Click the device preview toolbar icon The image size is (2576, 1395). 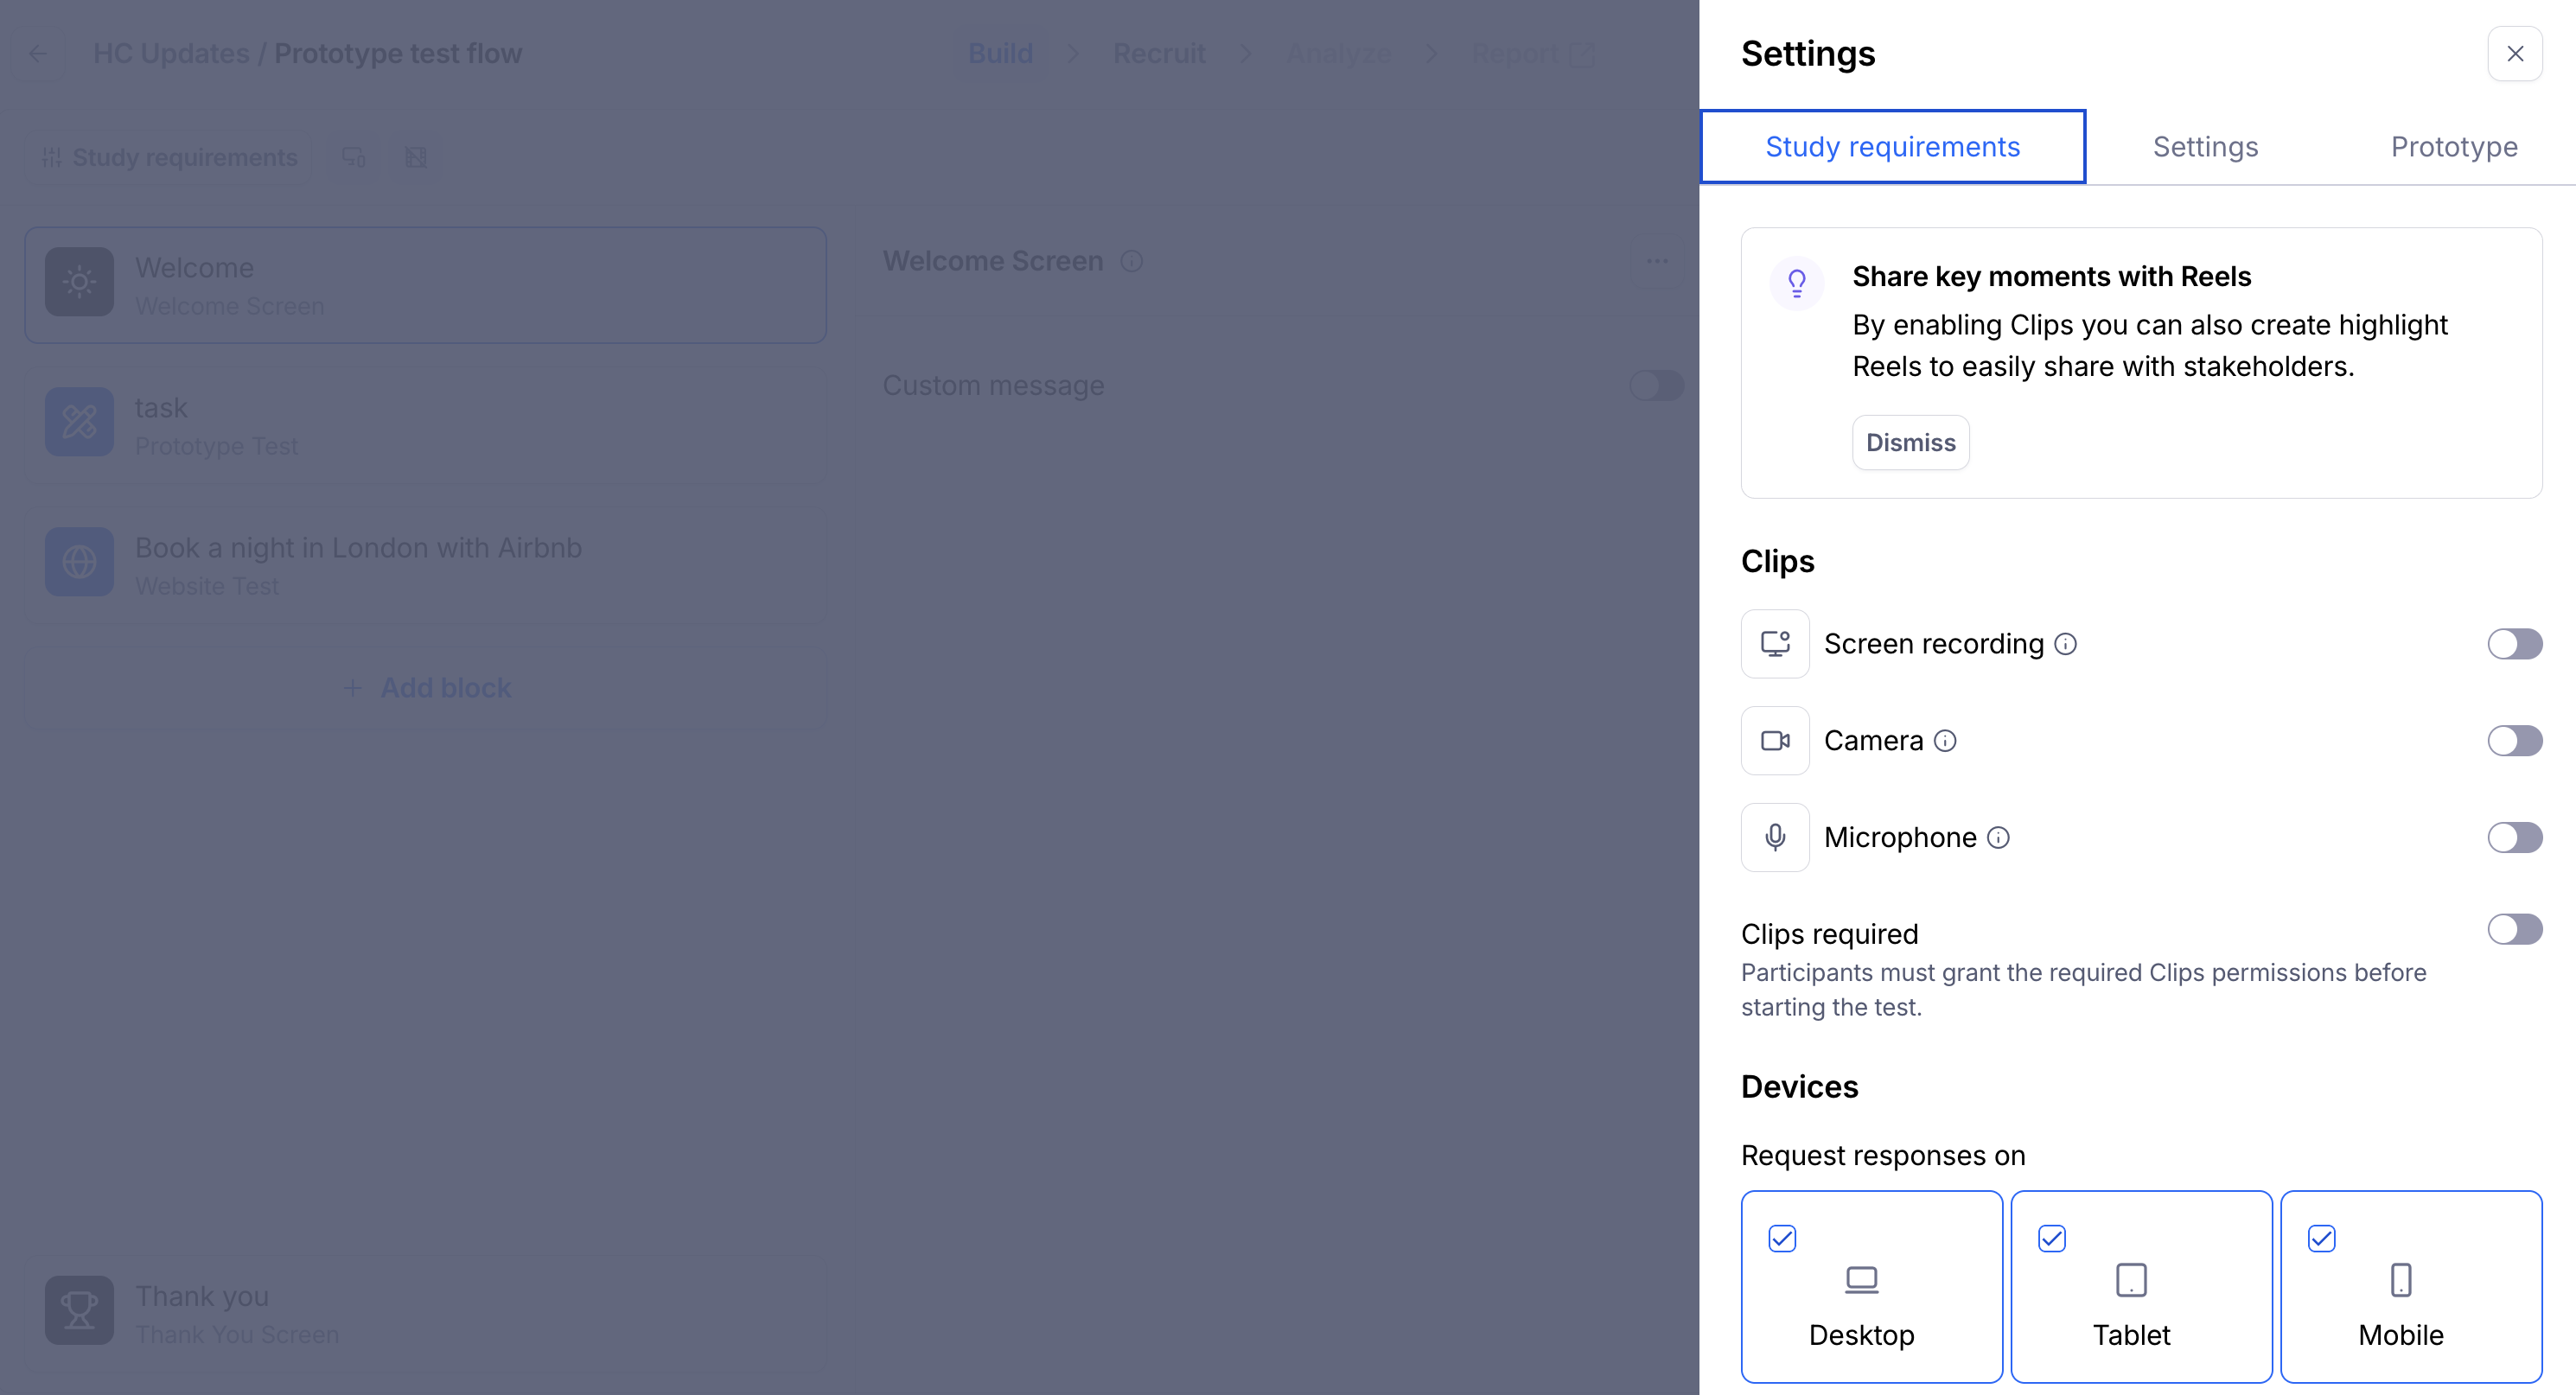[354, 157]
